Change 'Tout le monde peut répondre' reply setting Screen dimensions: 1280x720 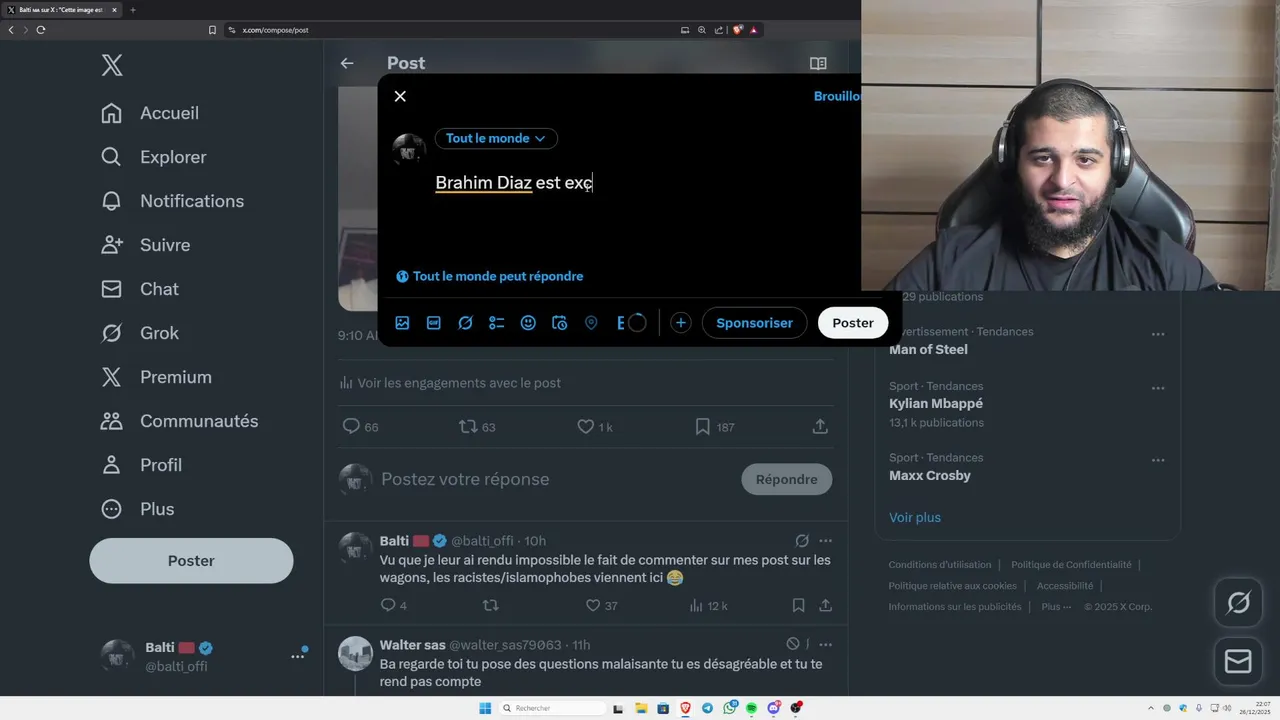[490, 276]
